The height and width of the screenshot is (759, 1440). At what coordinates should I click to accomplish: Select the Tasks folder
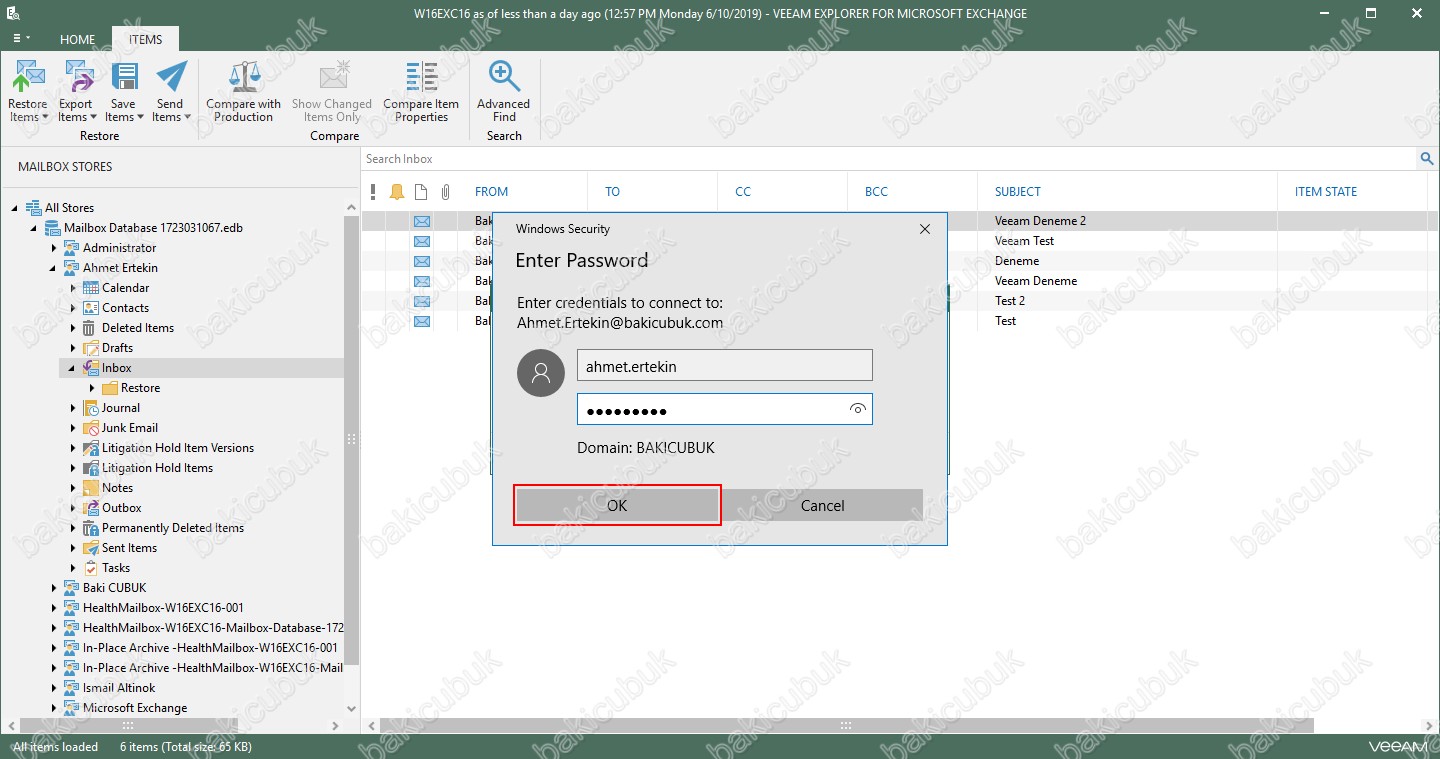116,568
